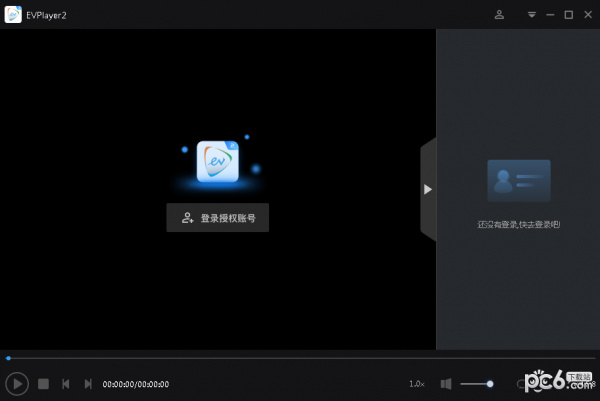Open the user account icon in title bar
This screenshot has height=401, width=600.
click(x=499, y=15)
